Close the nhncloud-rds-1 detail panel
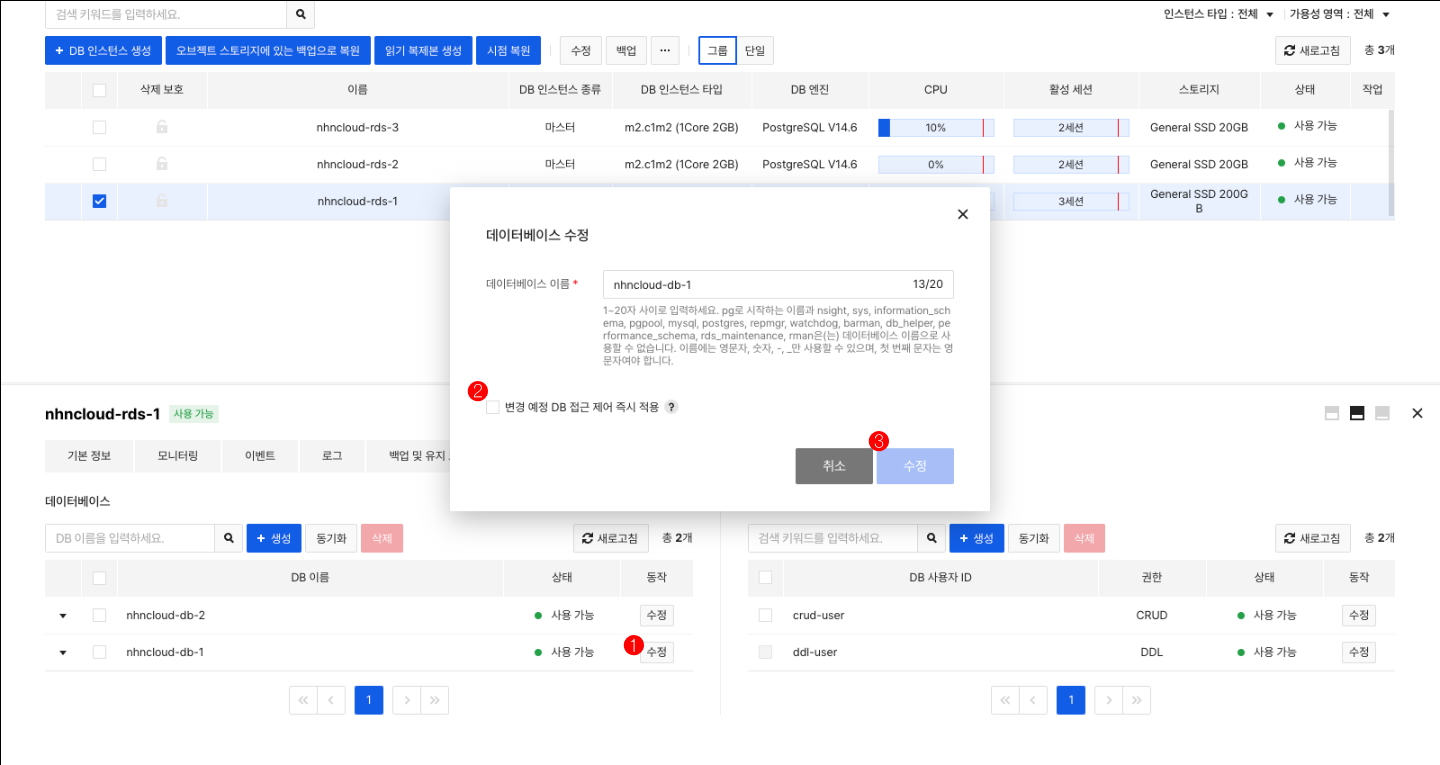 point(1417,413)
